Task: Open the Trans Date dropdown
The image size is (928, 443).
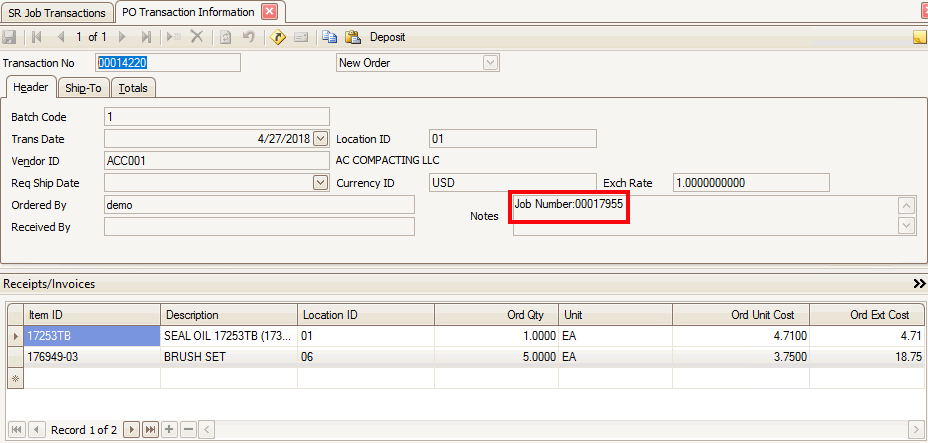Action: click(x=320, y=139)
